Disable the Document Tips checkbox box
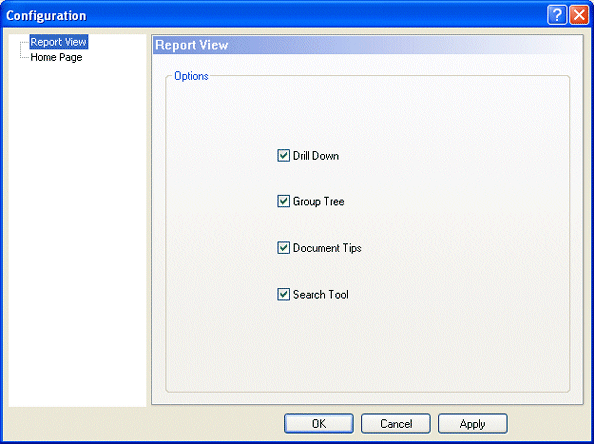 point(283,248)
